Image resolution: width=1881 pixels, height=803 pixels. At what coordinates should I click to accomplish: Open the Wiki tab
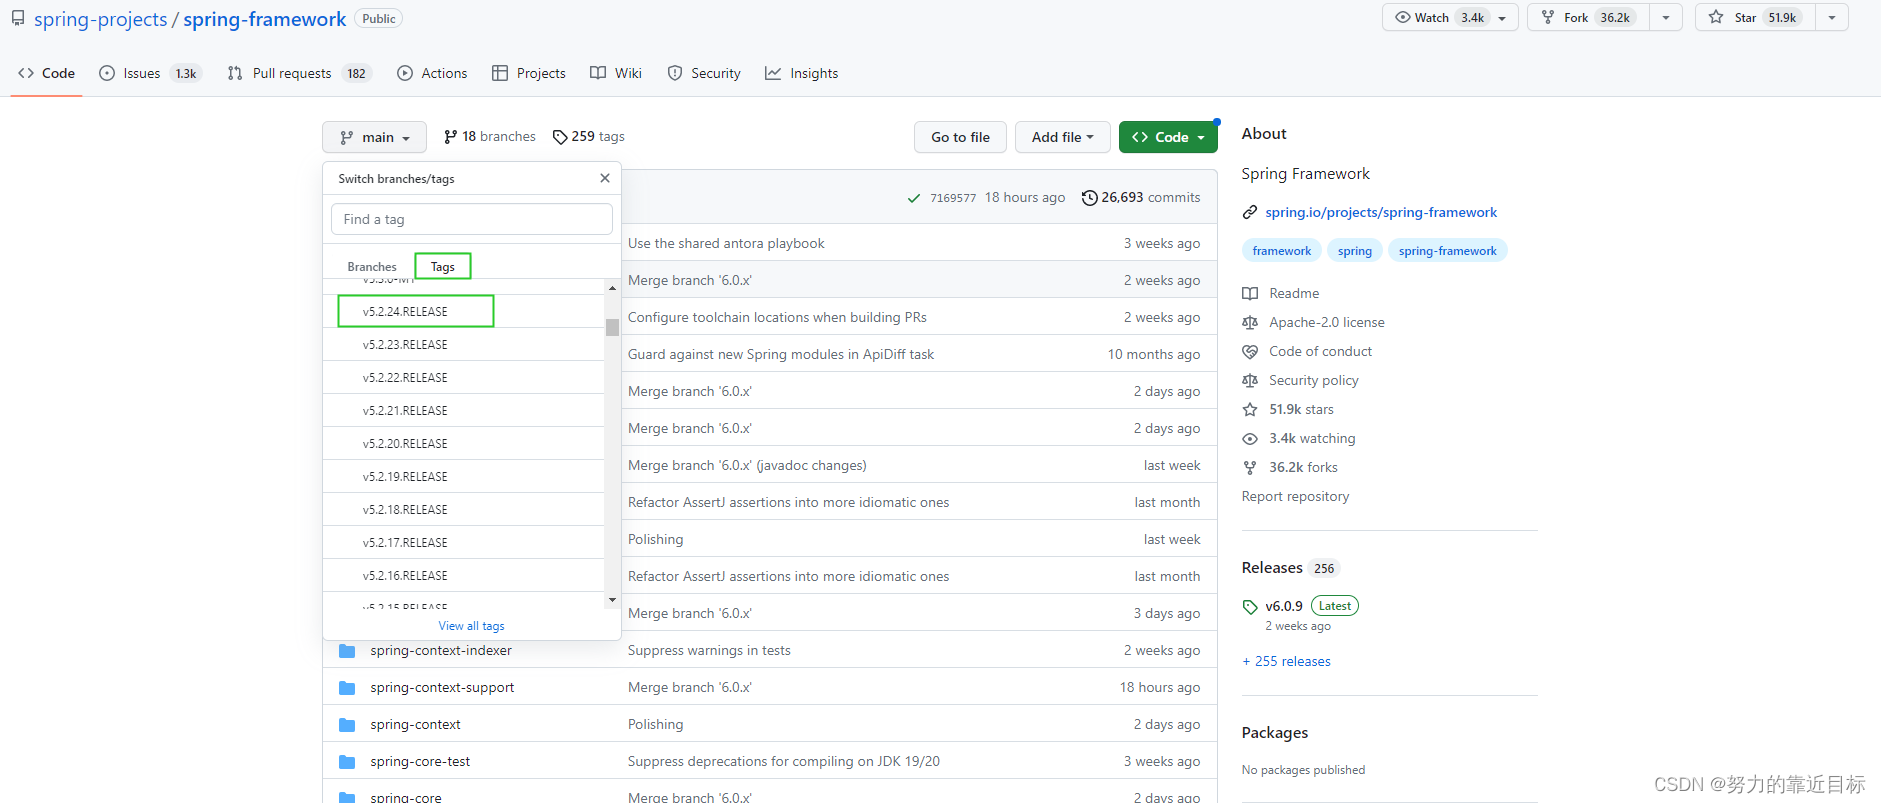616,73
